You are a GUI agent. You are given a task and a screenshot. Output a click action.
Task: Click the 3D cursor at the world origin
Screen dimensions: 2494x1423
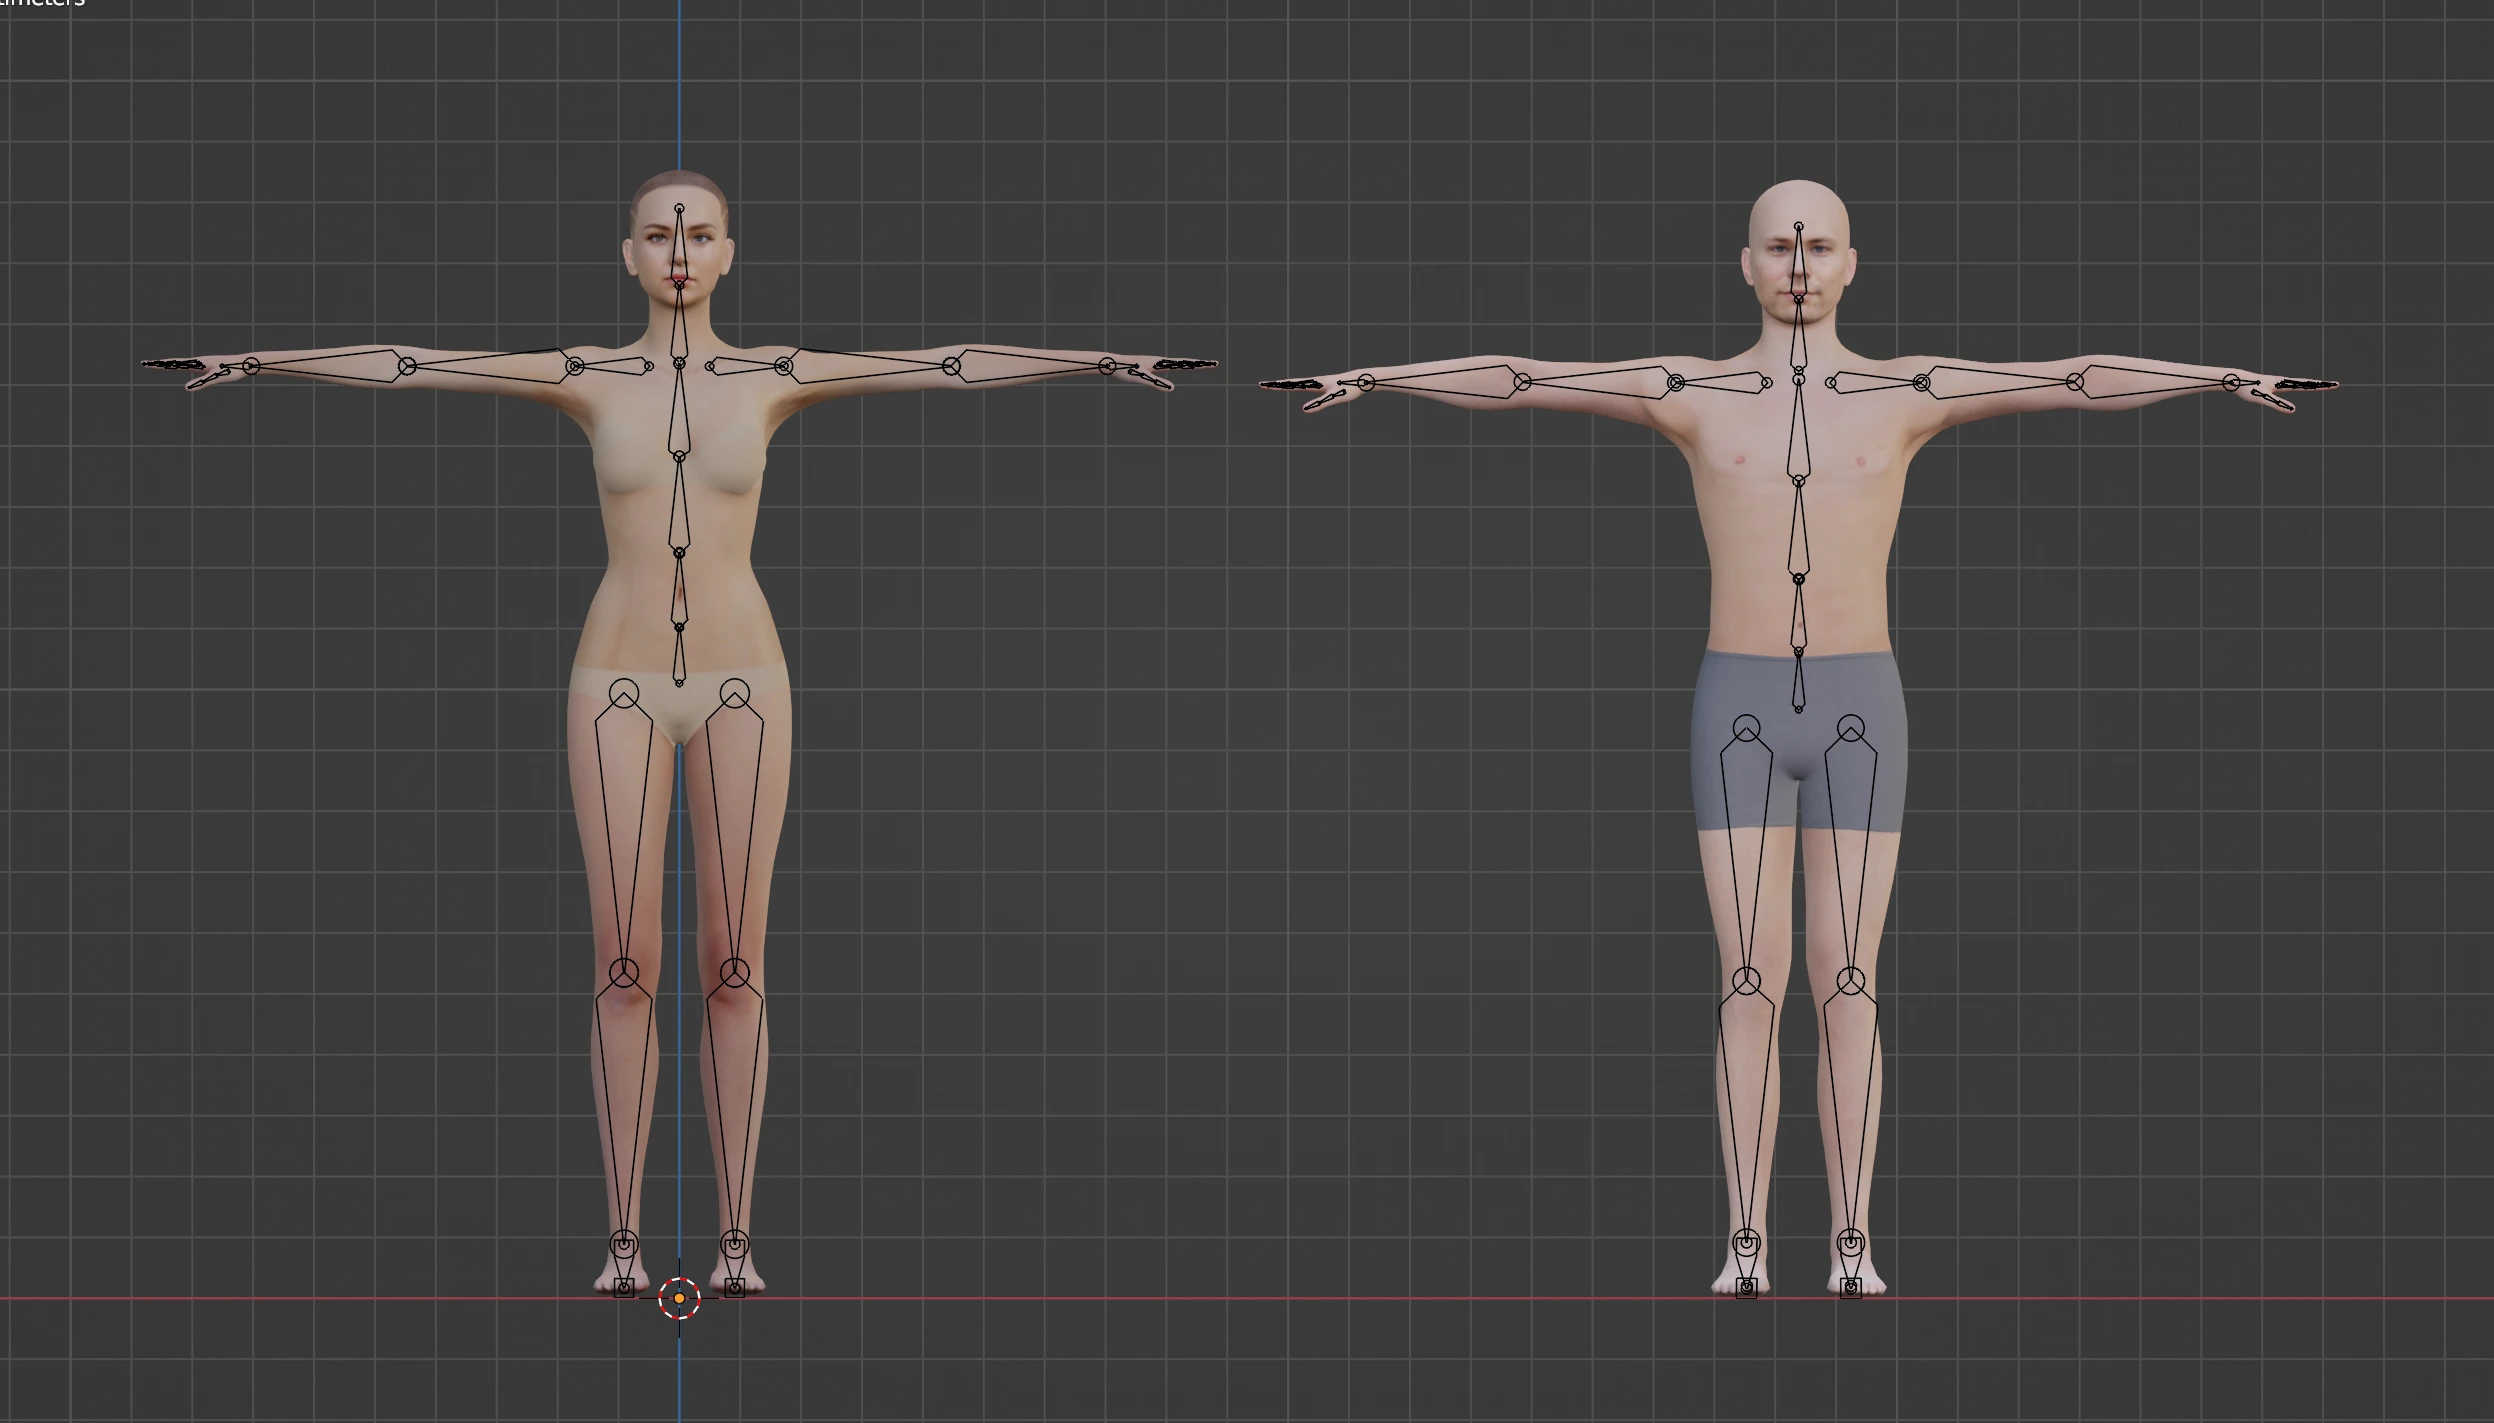click(679, 1298)
